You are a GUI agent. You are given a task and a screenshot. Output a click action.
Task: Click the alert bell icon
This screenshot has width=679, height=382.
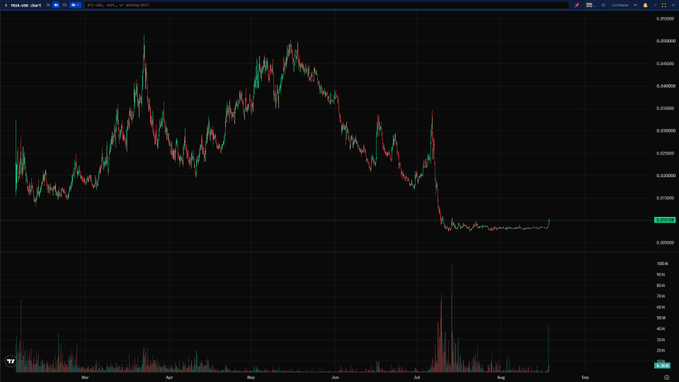tap(645, 5)
